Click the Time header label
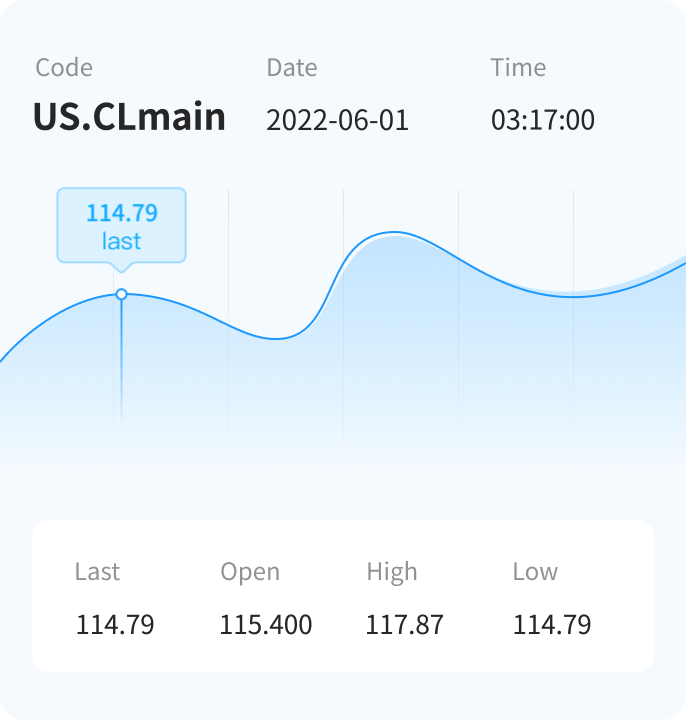Viewport: 686px width, 720px height. [518, 68]
